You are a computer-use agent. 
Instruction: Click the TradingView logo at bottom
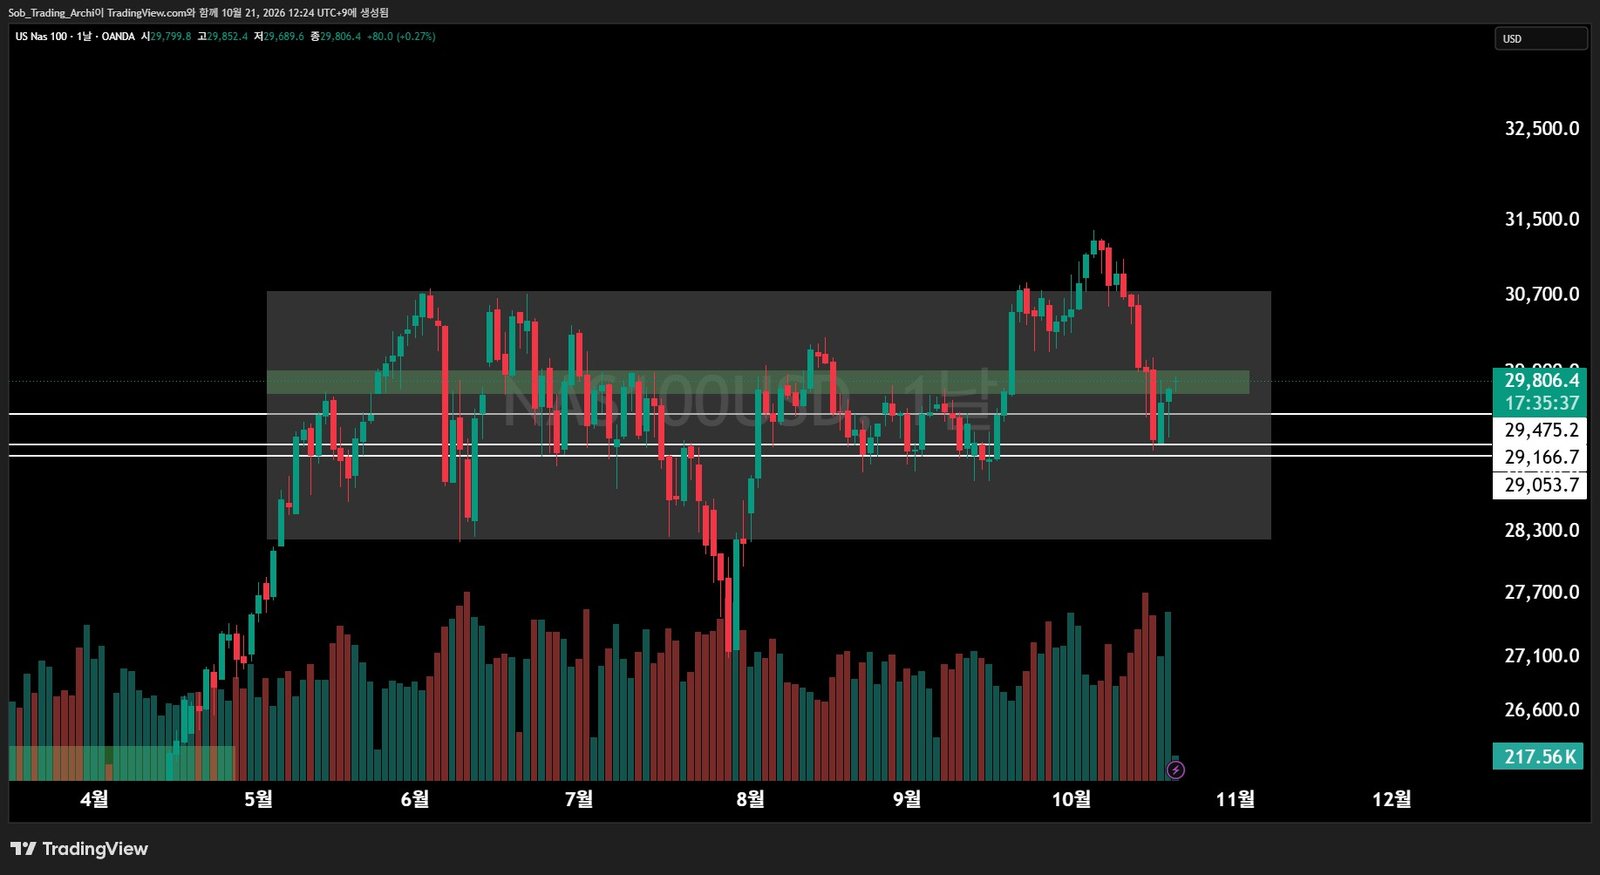click(79, 849)
